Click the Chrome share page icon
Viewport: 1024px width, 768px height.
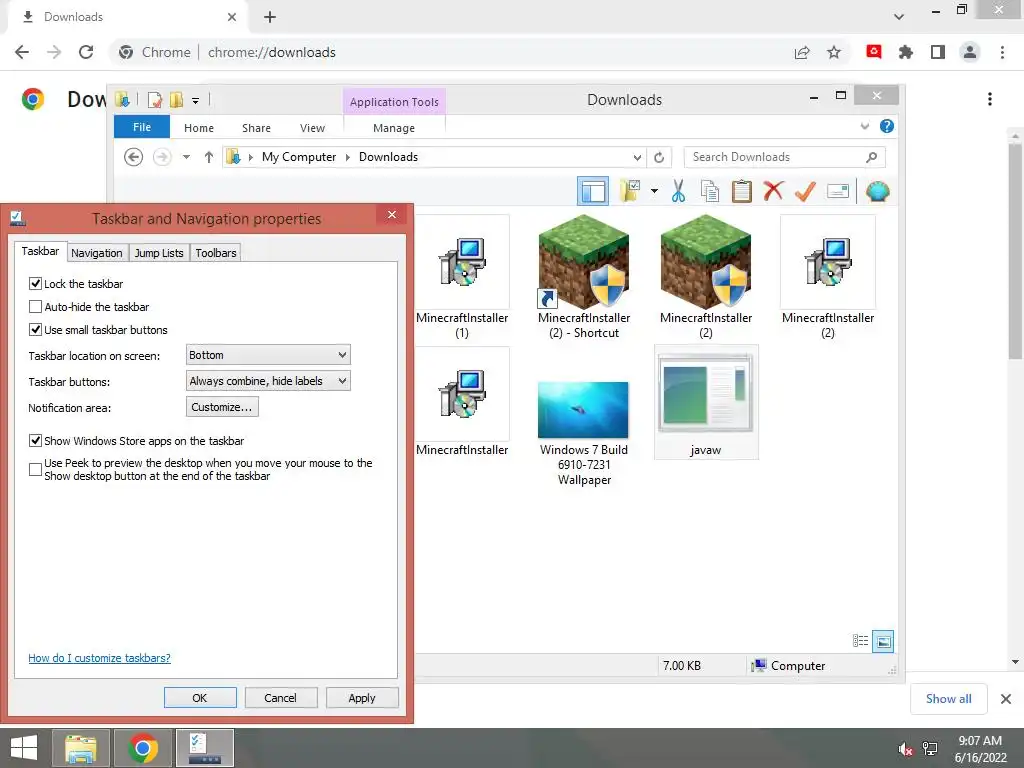coord(802,52)
